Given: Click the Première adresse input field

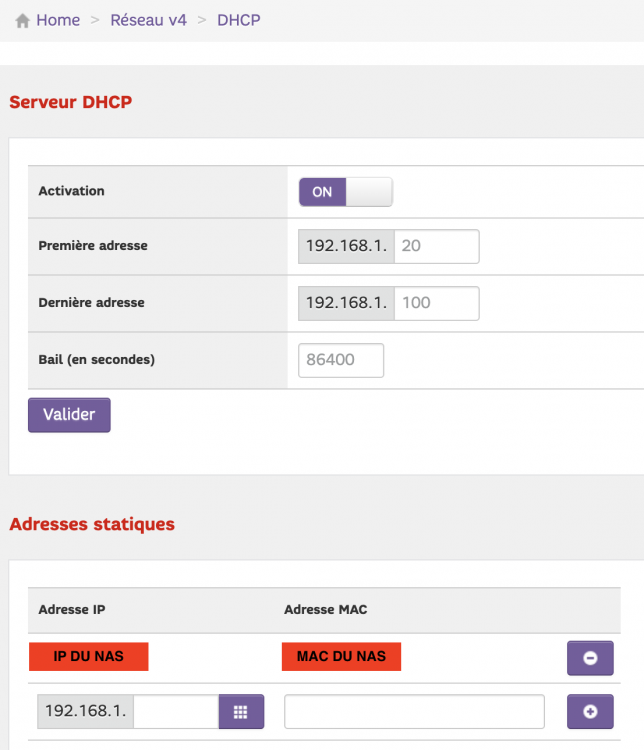Looking at the screenshot, I should point(436,246).
